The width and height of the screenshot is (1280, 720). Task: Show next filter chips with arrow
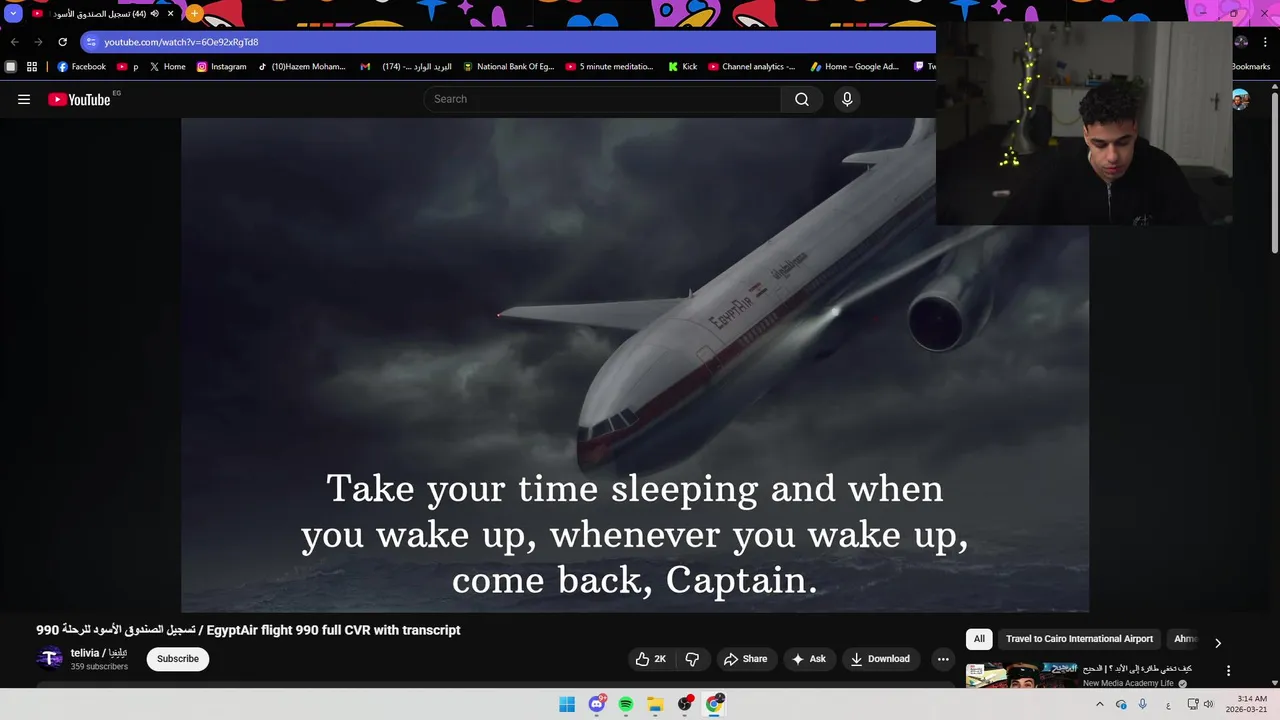tap(1217, 642)
